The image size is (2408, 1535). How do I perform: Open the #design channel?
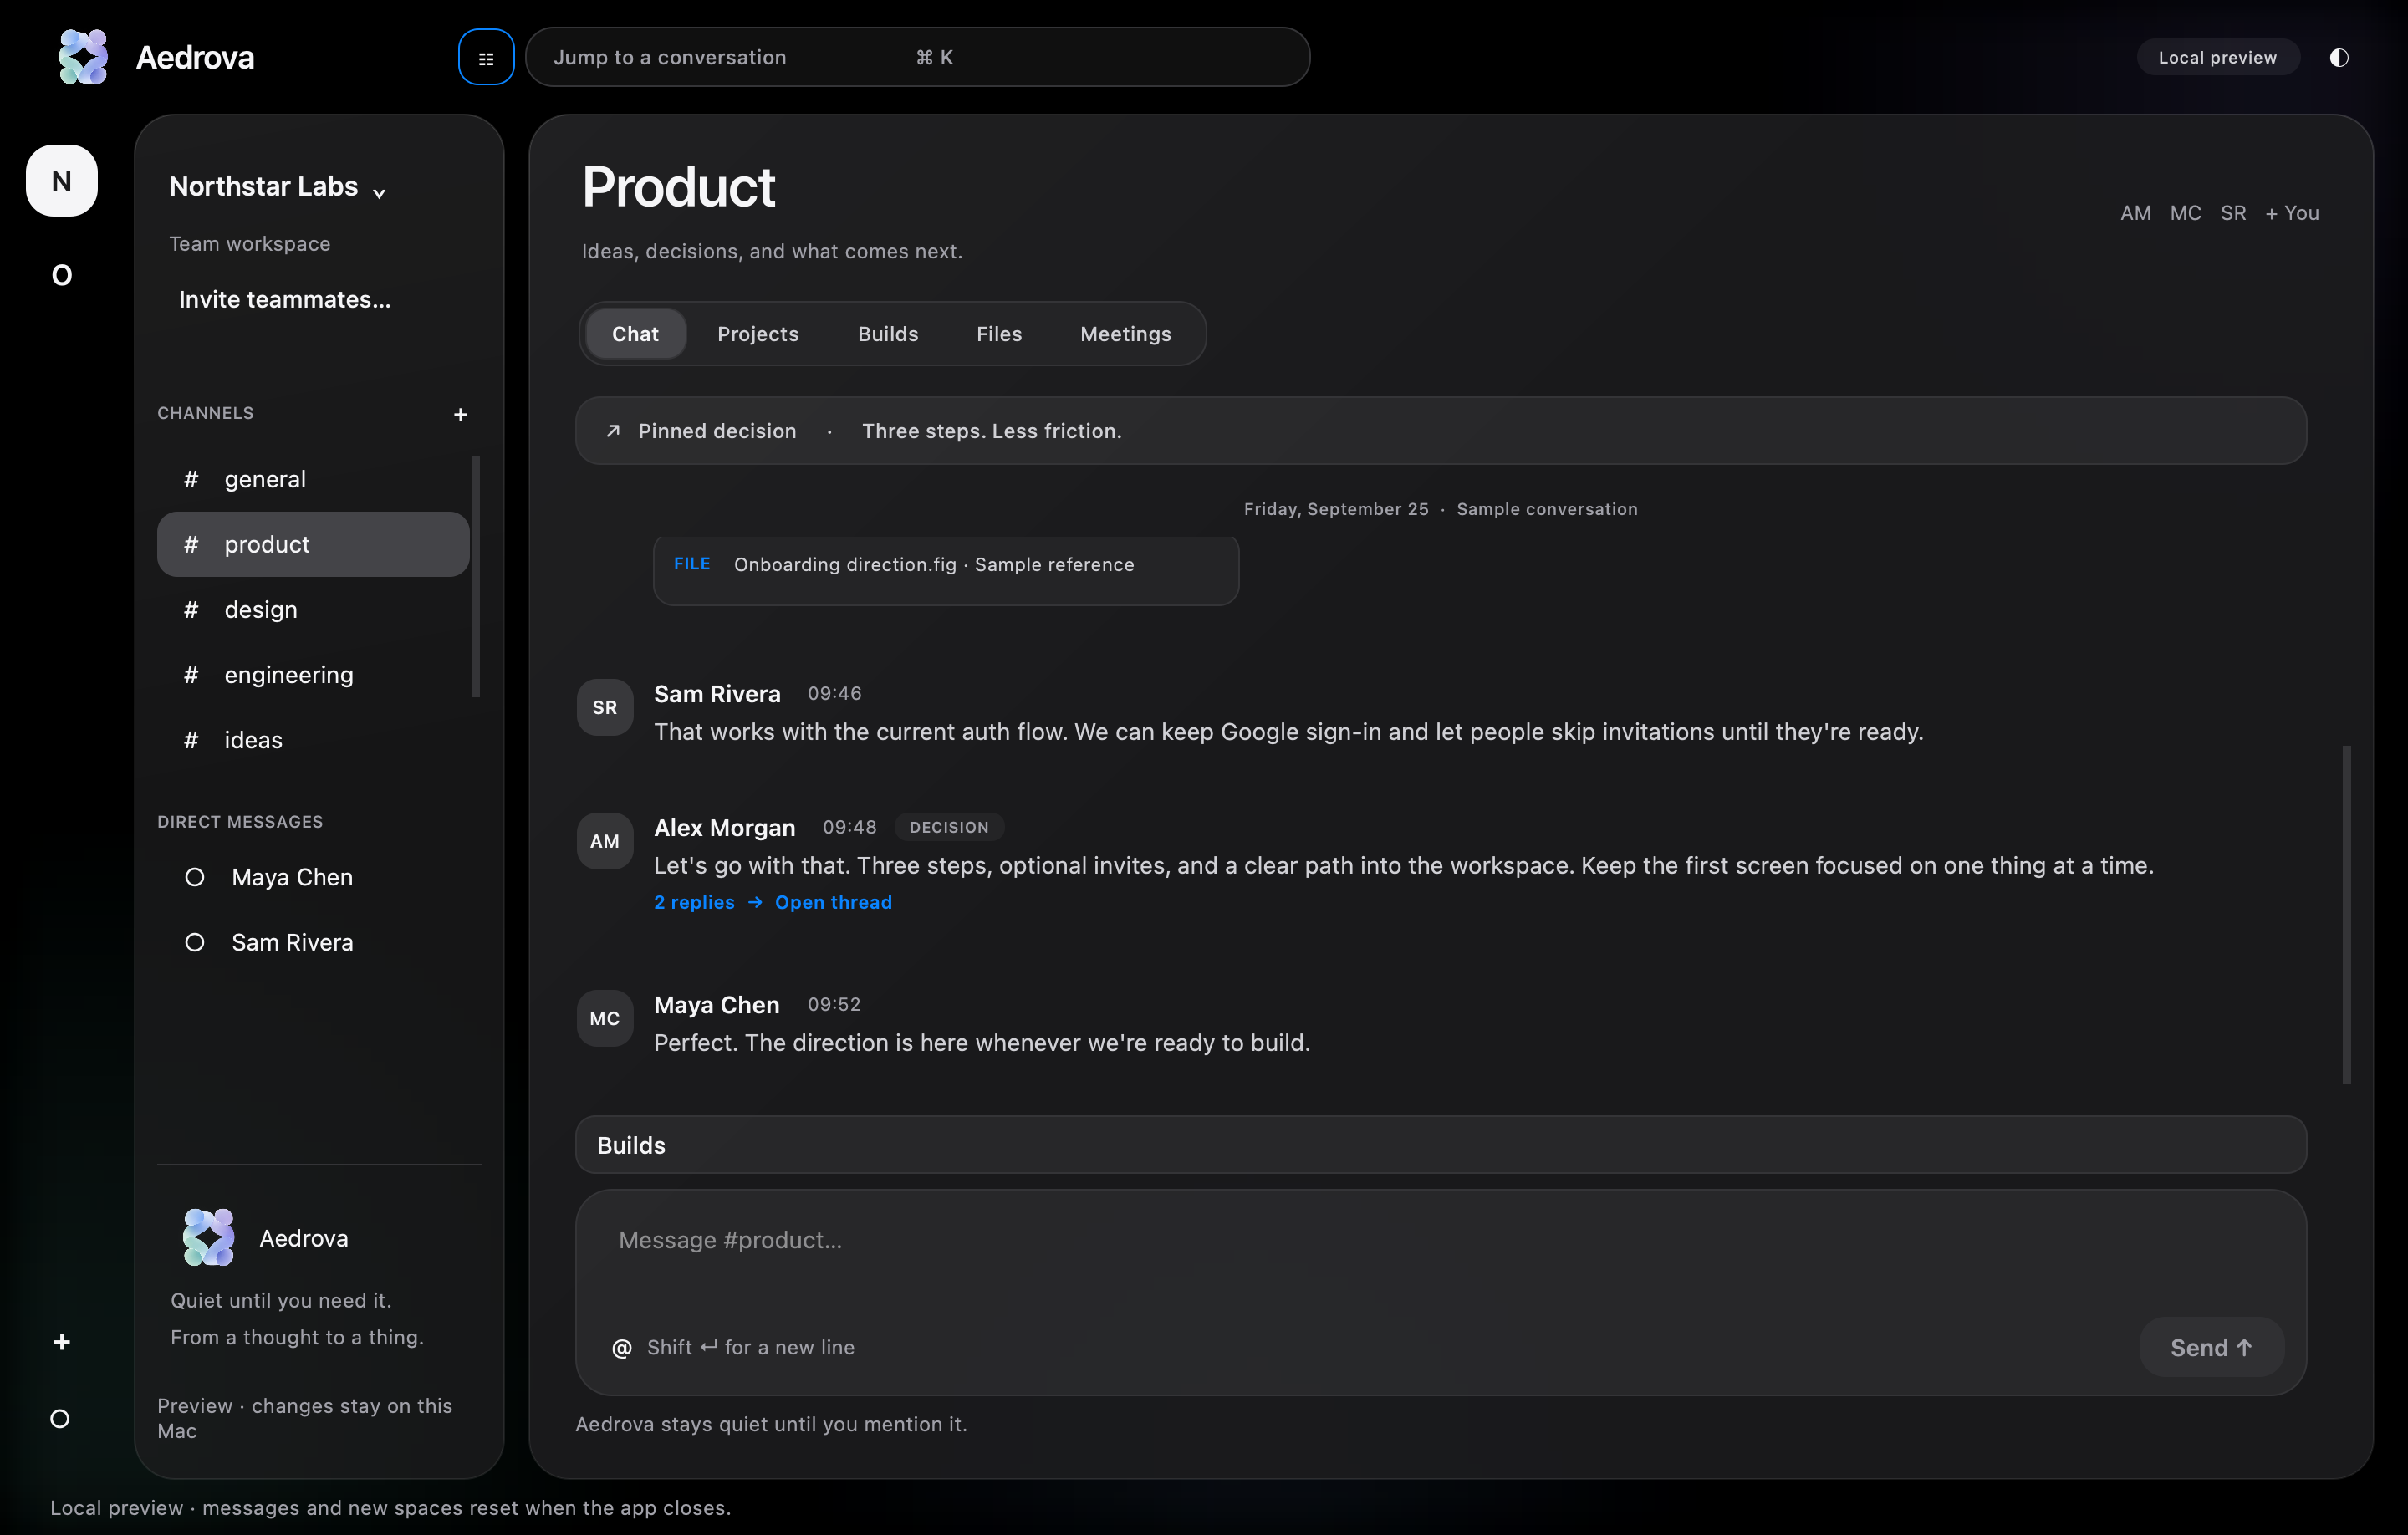[x=313, y=609]
